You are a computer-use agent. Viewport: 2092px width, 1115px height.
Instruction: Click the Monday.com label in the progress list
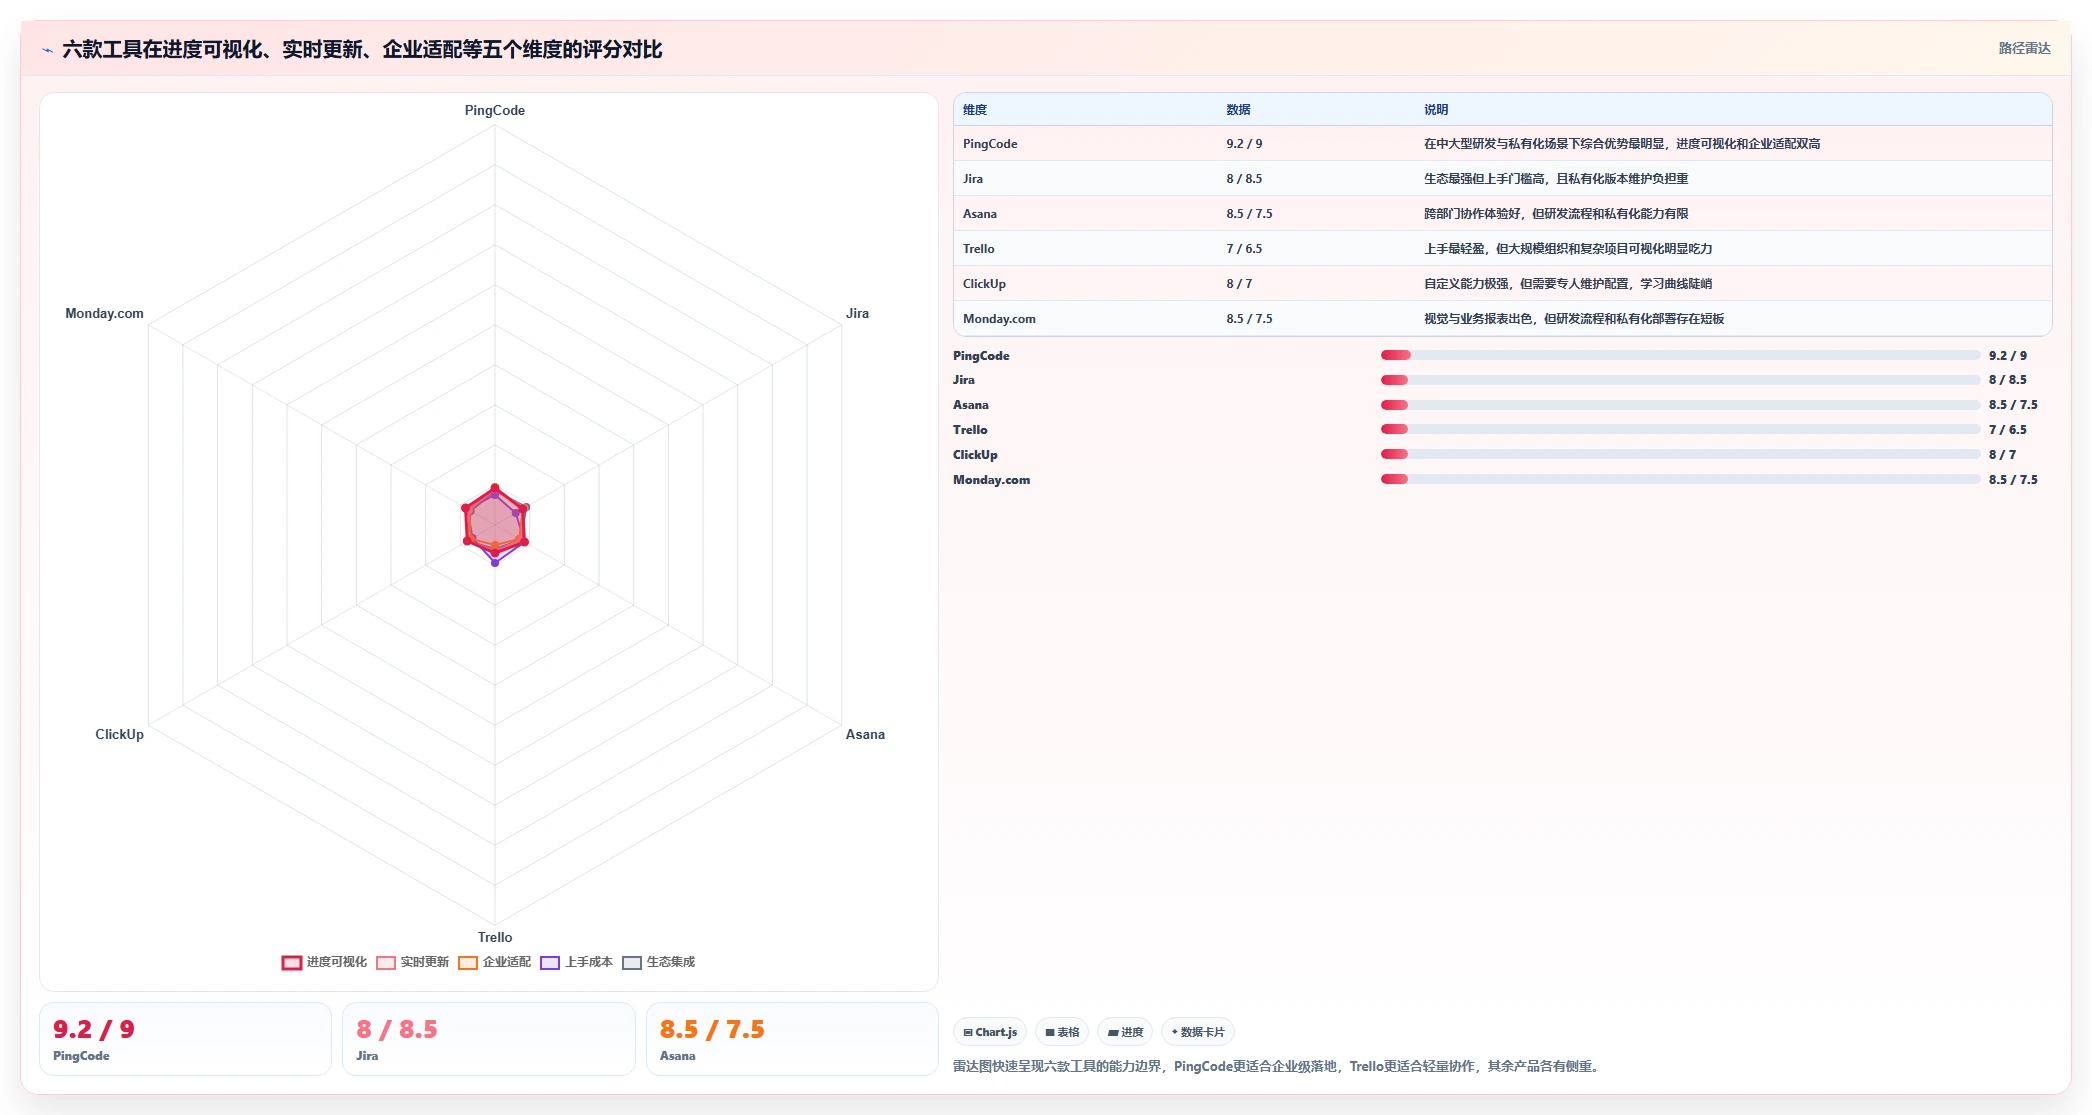(x=991, y=480)
